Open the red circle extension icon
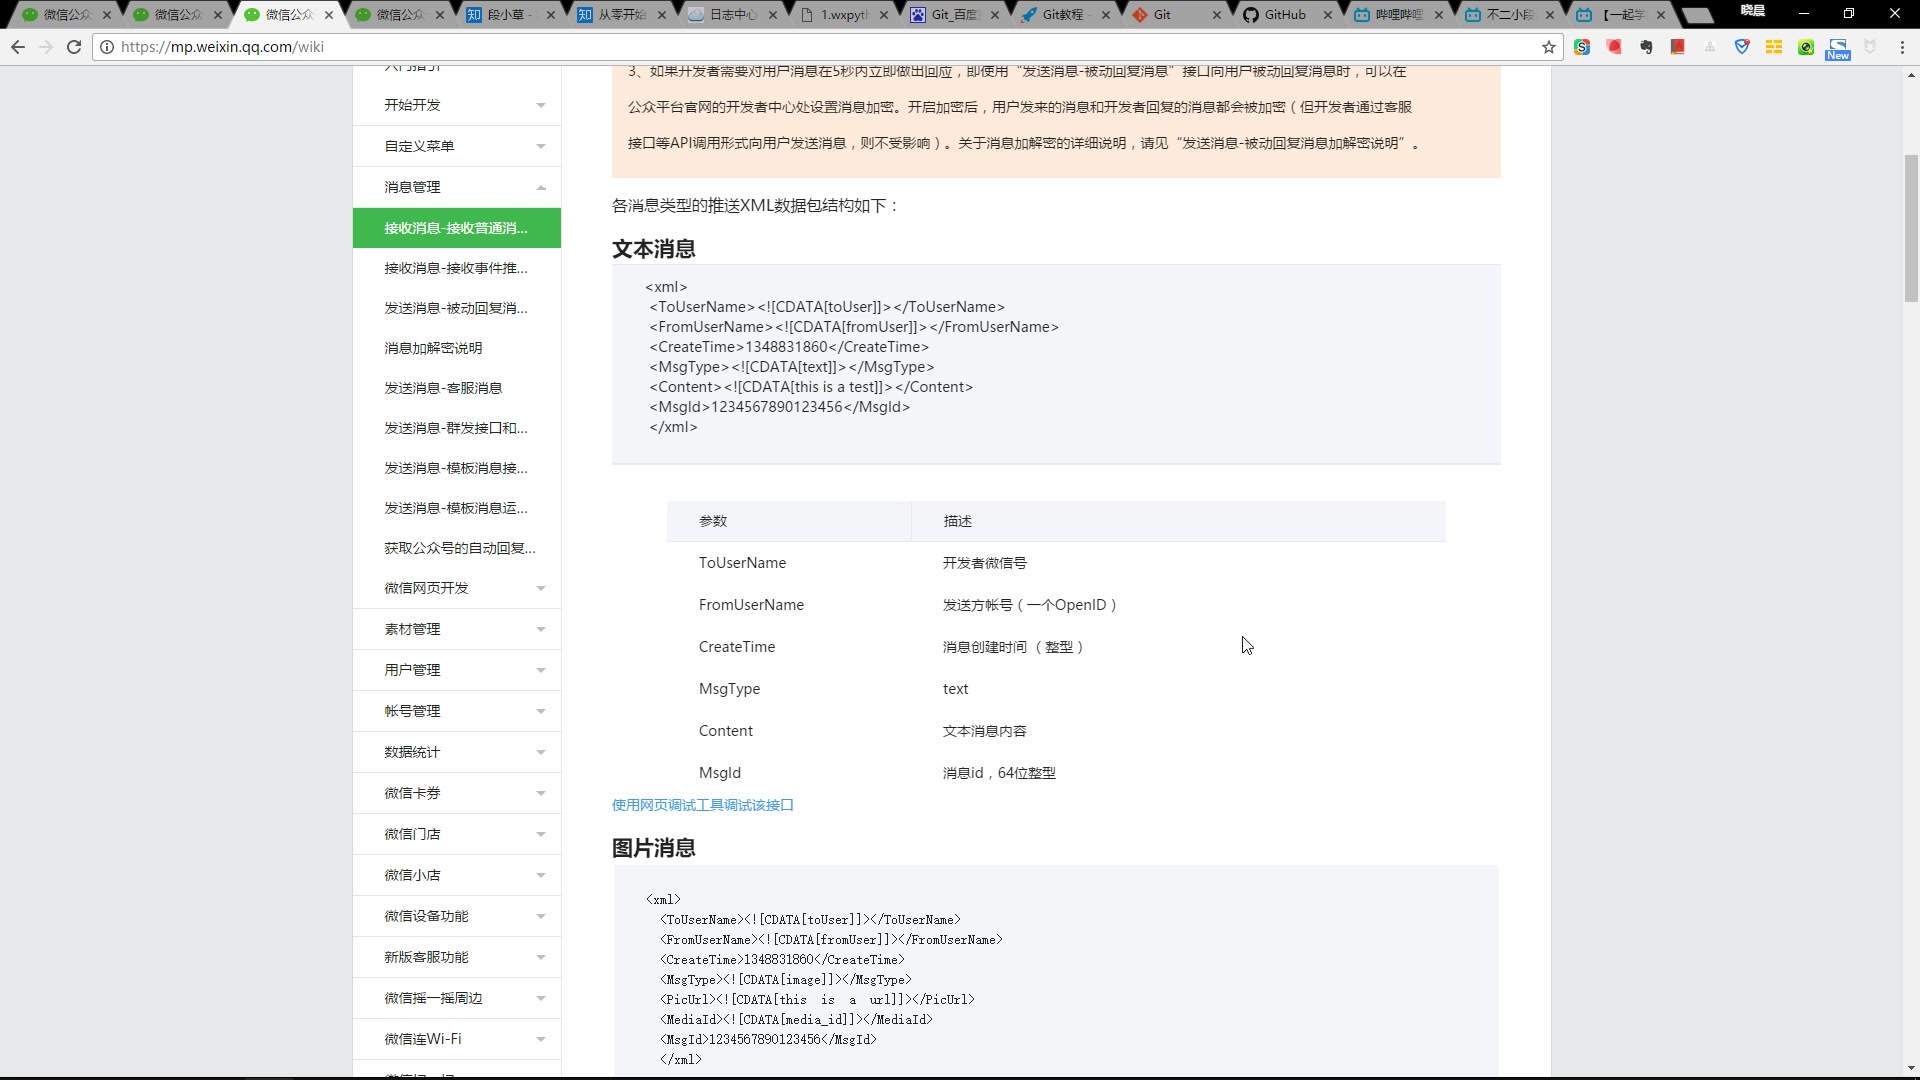Screen dimensions: 1920x1080 (x=1614, y=47)
